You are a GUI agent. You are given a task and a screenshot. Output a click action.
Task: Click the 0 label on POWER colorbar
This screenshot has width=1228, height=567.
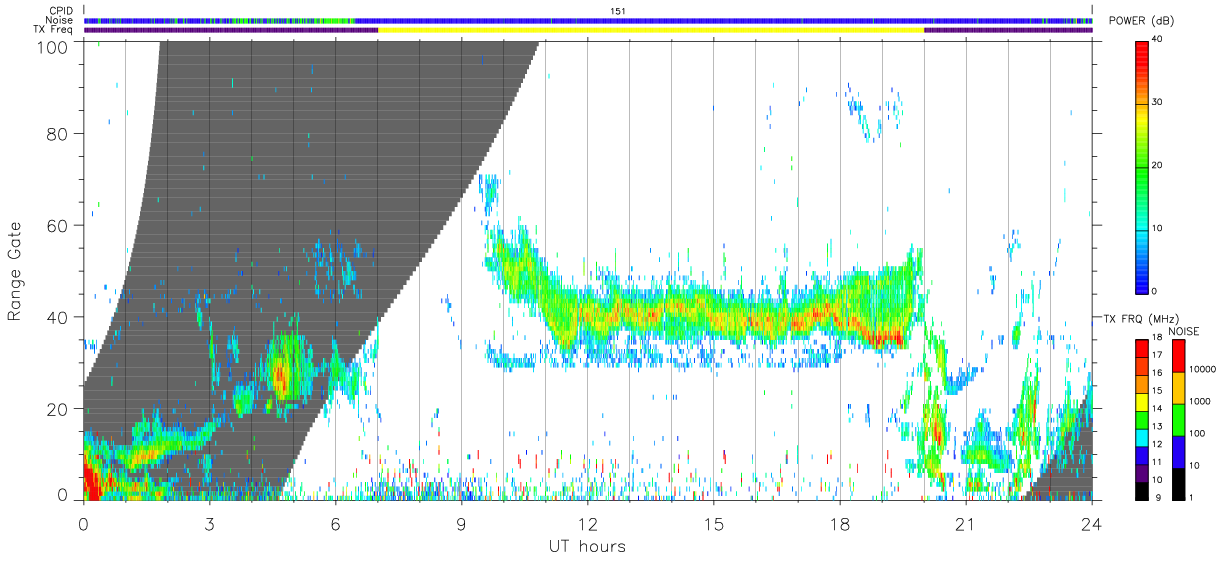1154,291
